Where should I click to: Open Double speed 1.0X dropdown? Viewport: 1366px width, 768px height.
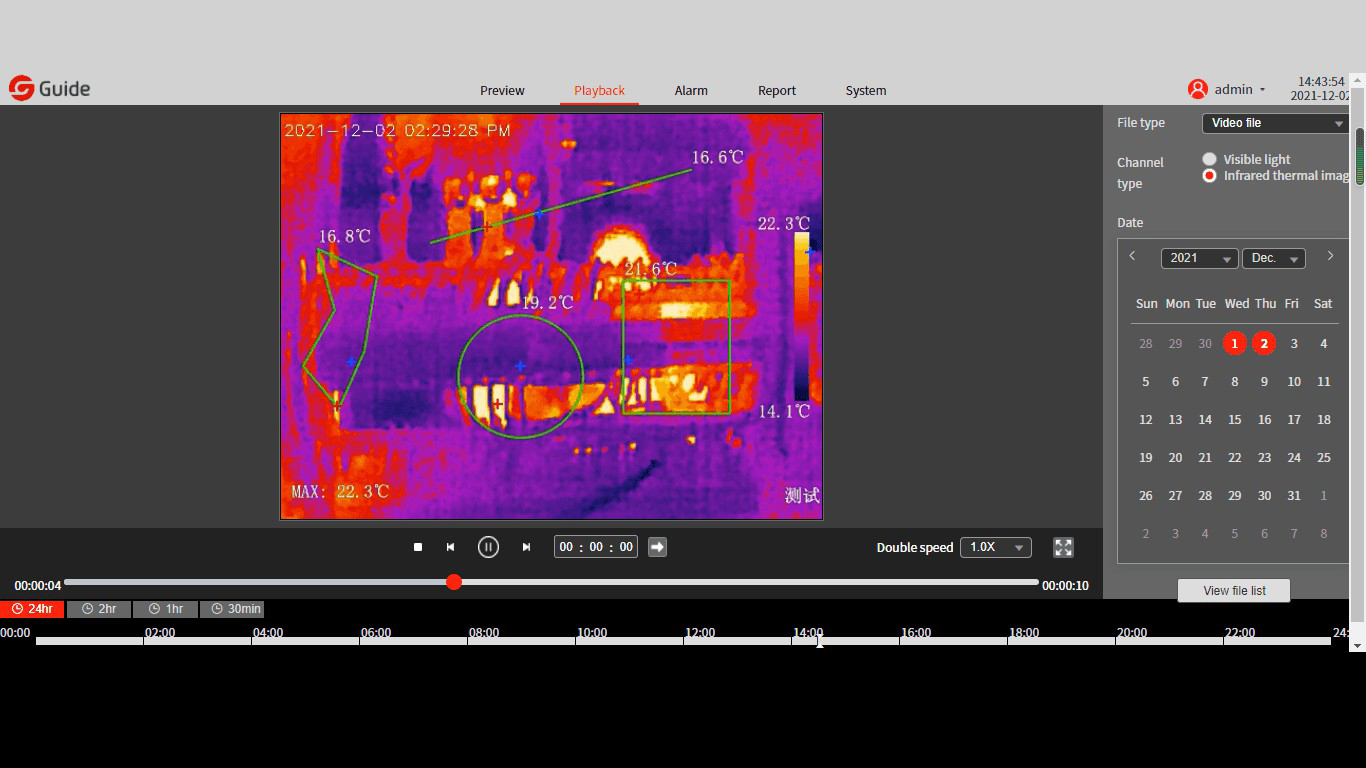(x=995, y=547)
